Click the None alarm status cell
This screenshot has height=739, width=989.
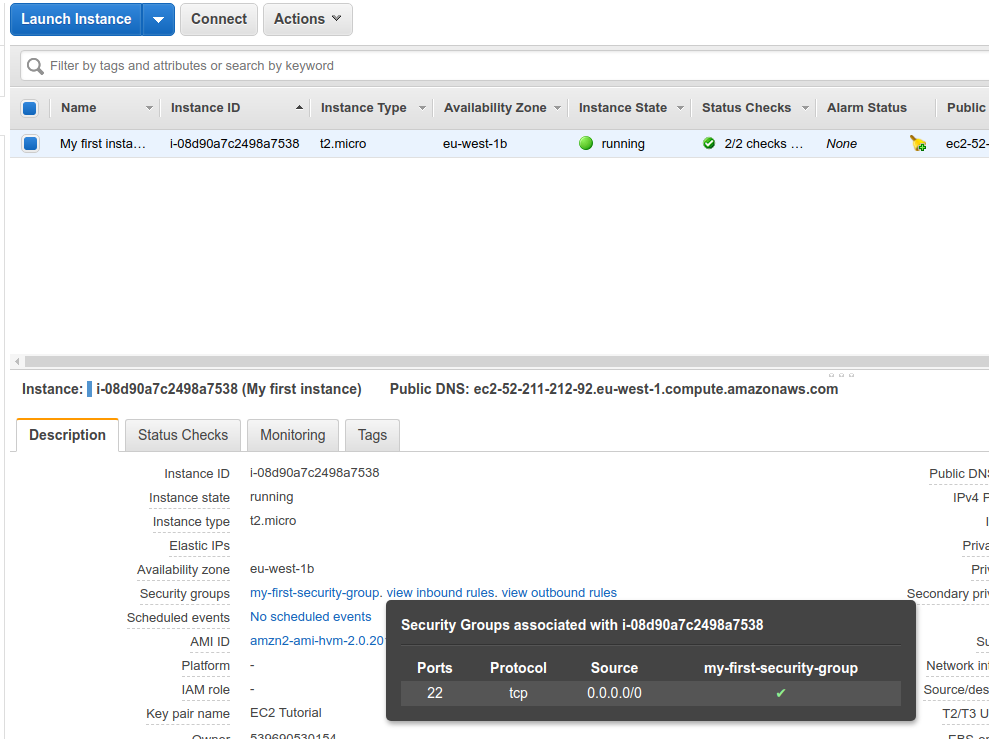(x=841, y=144)
